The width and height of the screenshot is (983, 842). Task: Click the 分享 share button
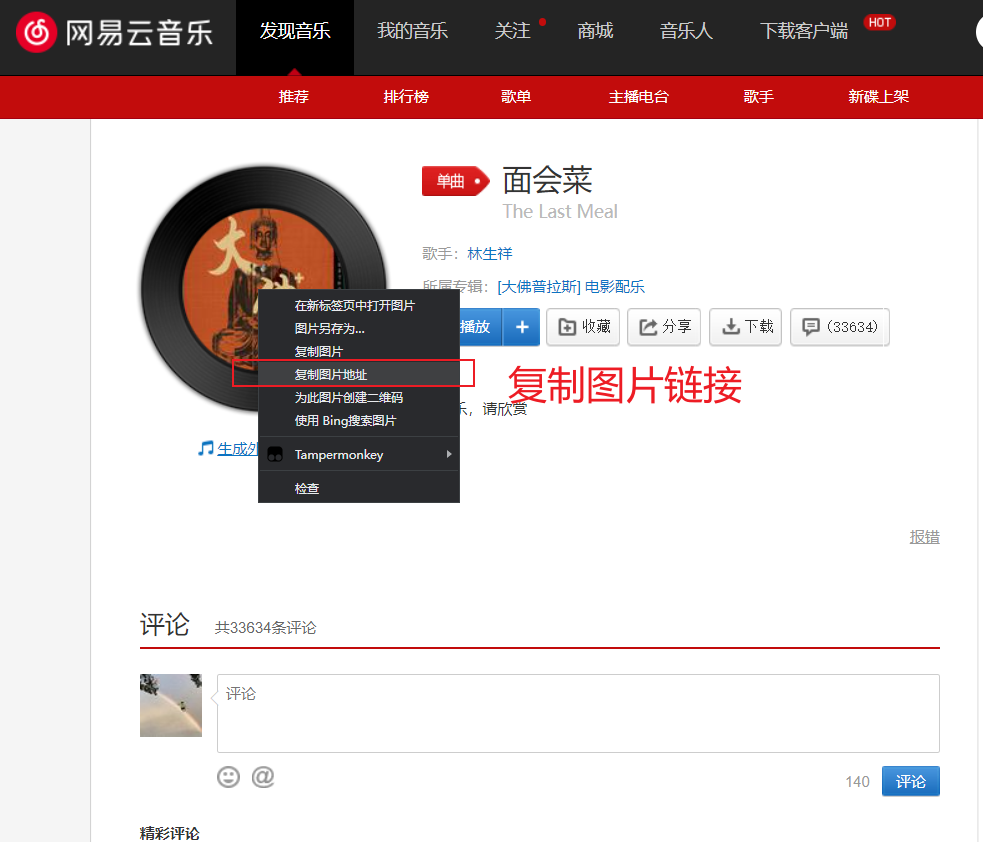click(664, 327)
